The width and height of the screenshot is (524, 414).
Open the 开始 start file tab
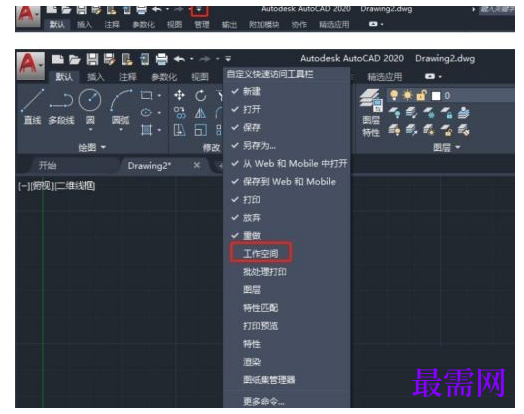(x=48, y=165)
